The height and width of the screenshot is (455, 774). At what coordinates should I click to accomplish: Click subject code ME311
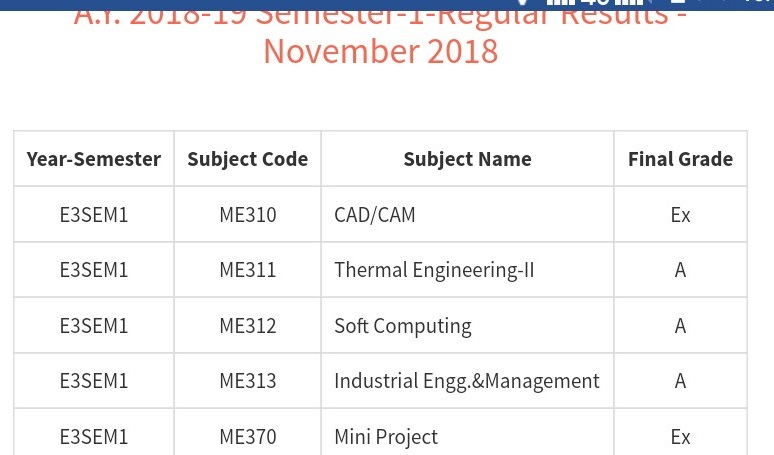click(x=248, y=270)
